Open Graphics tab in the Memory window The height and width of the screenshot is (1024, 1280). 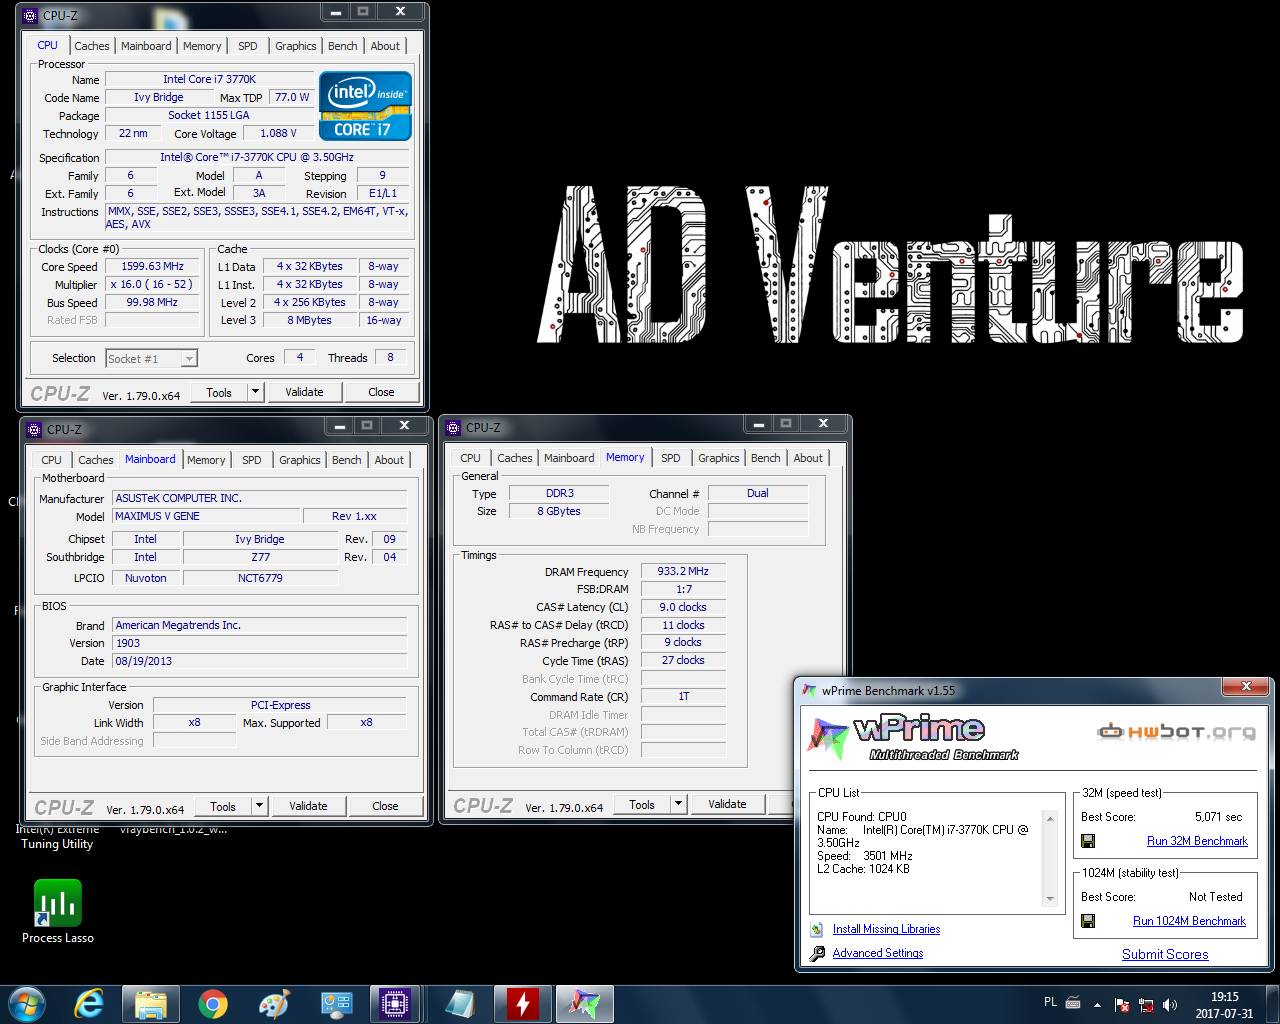point(719,458)
